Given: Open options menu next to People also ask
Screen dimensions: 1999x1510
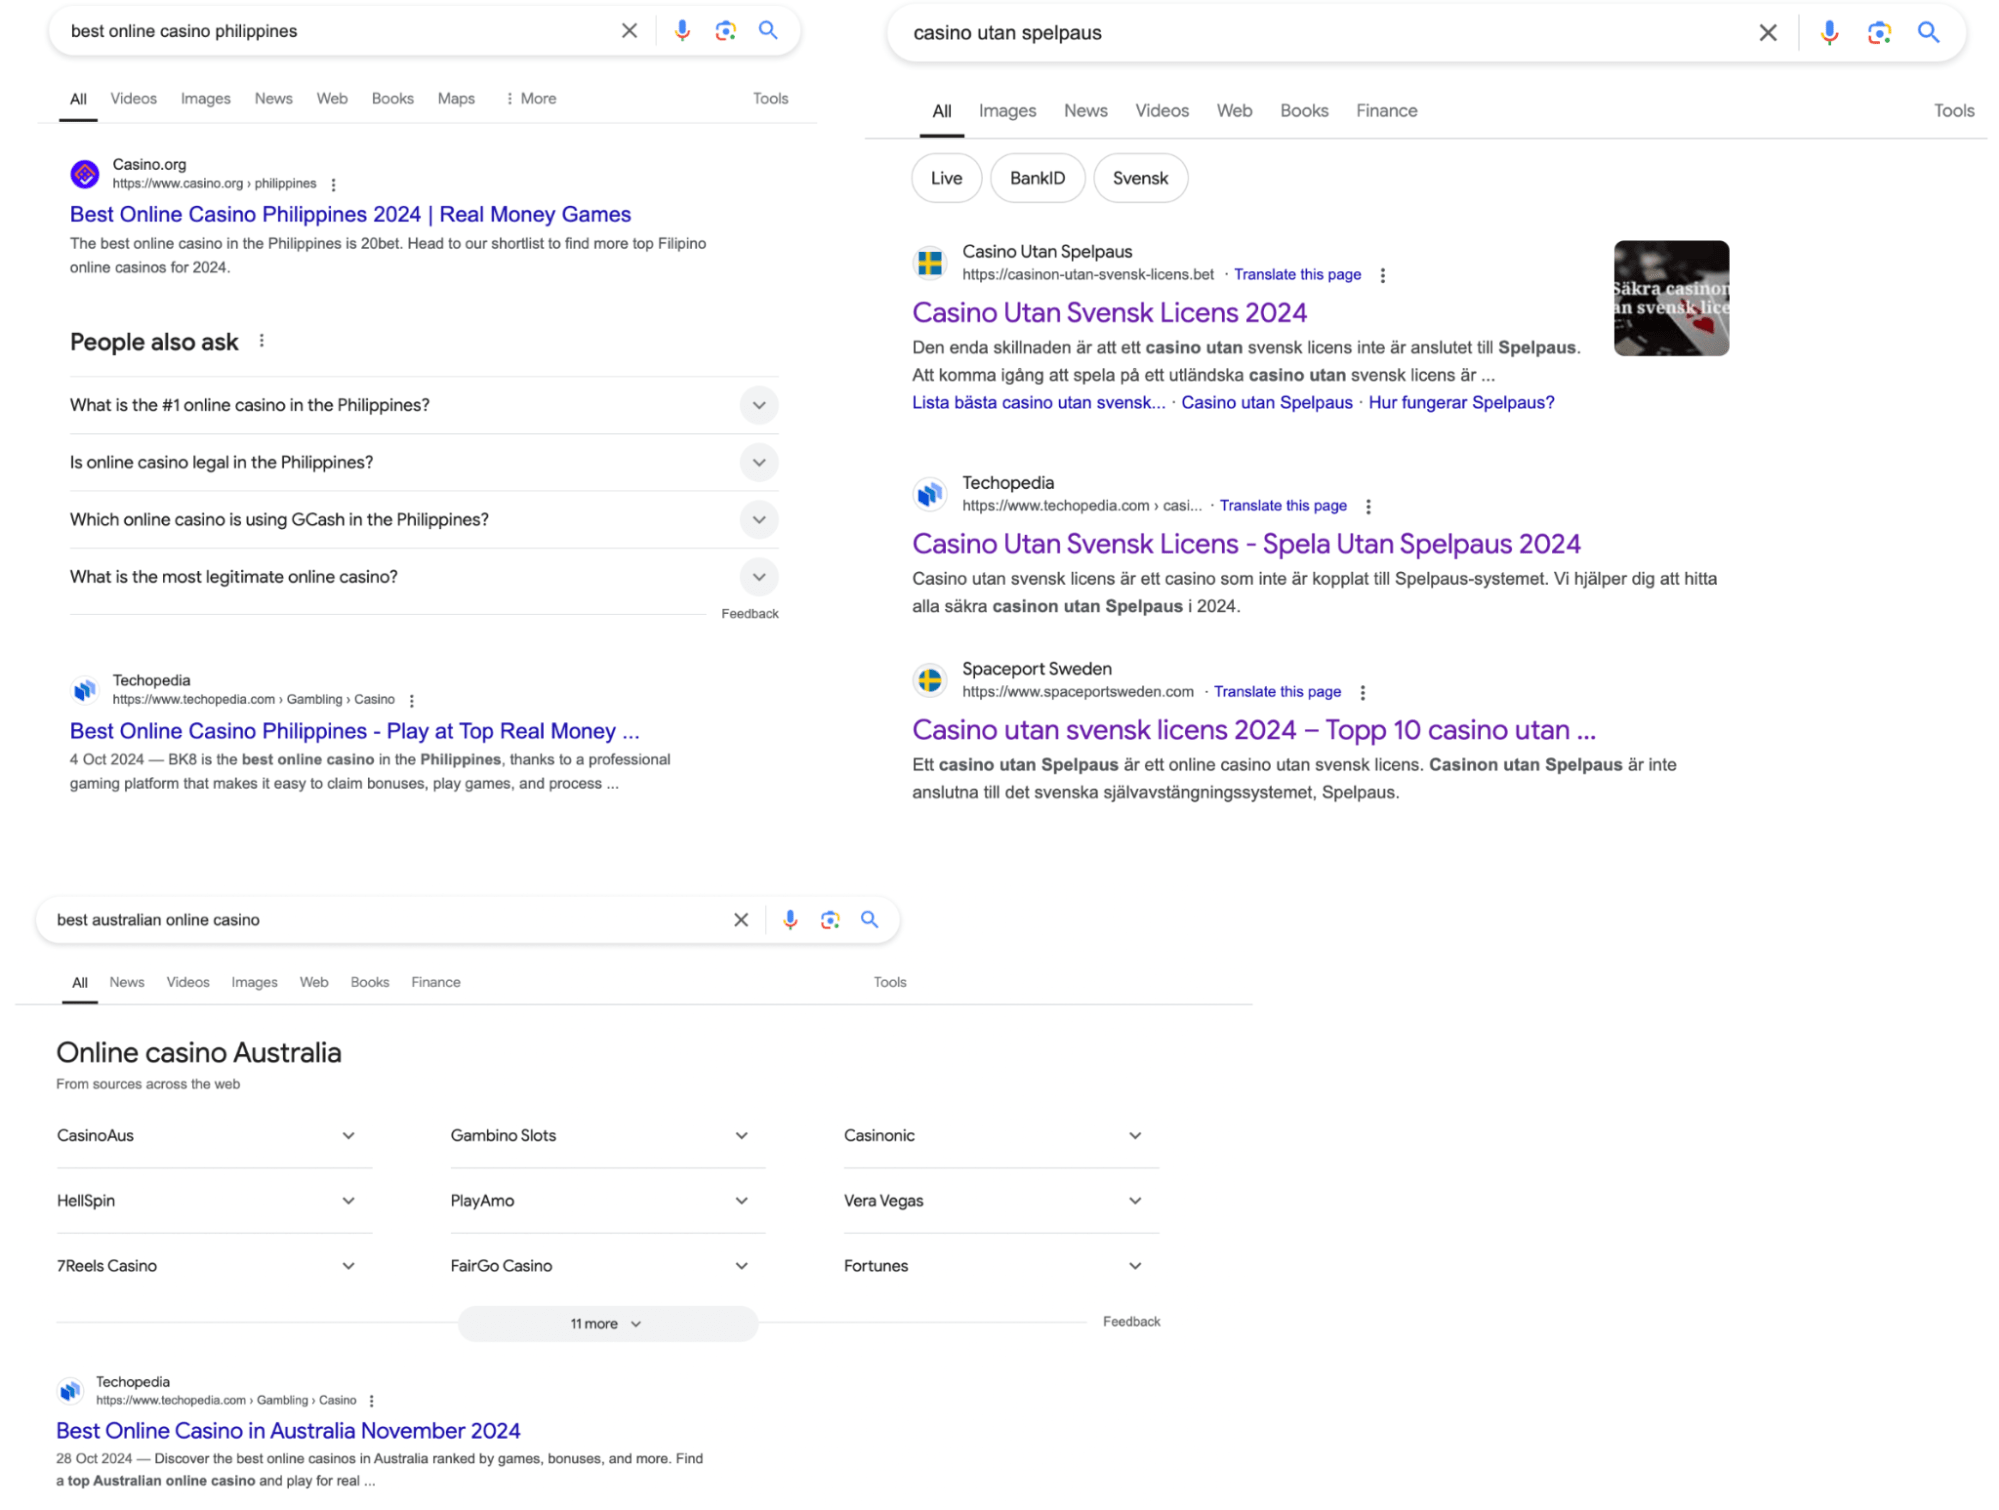Looking at the screenshot, I should [262, 342].
